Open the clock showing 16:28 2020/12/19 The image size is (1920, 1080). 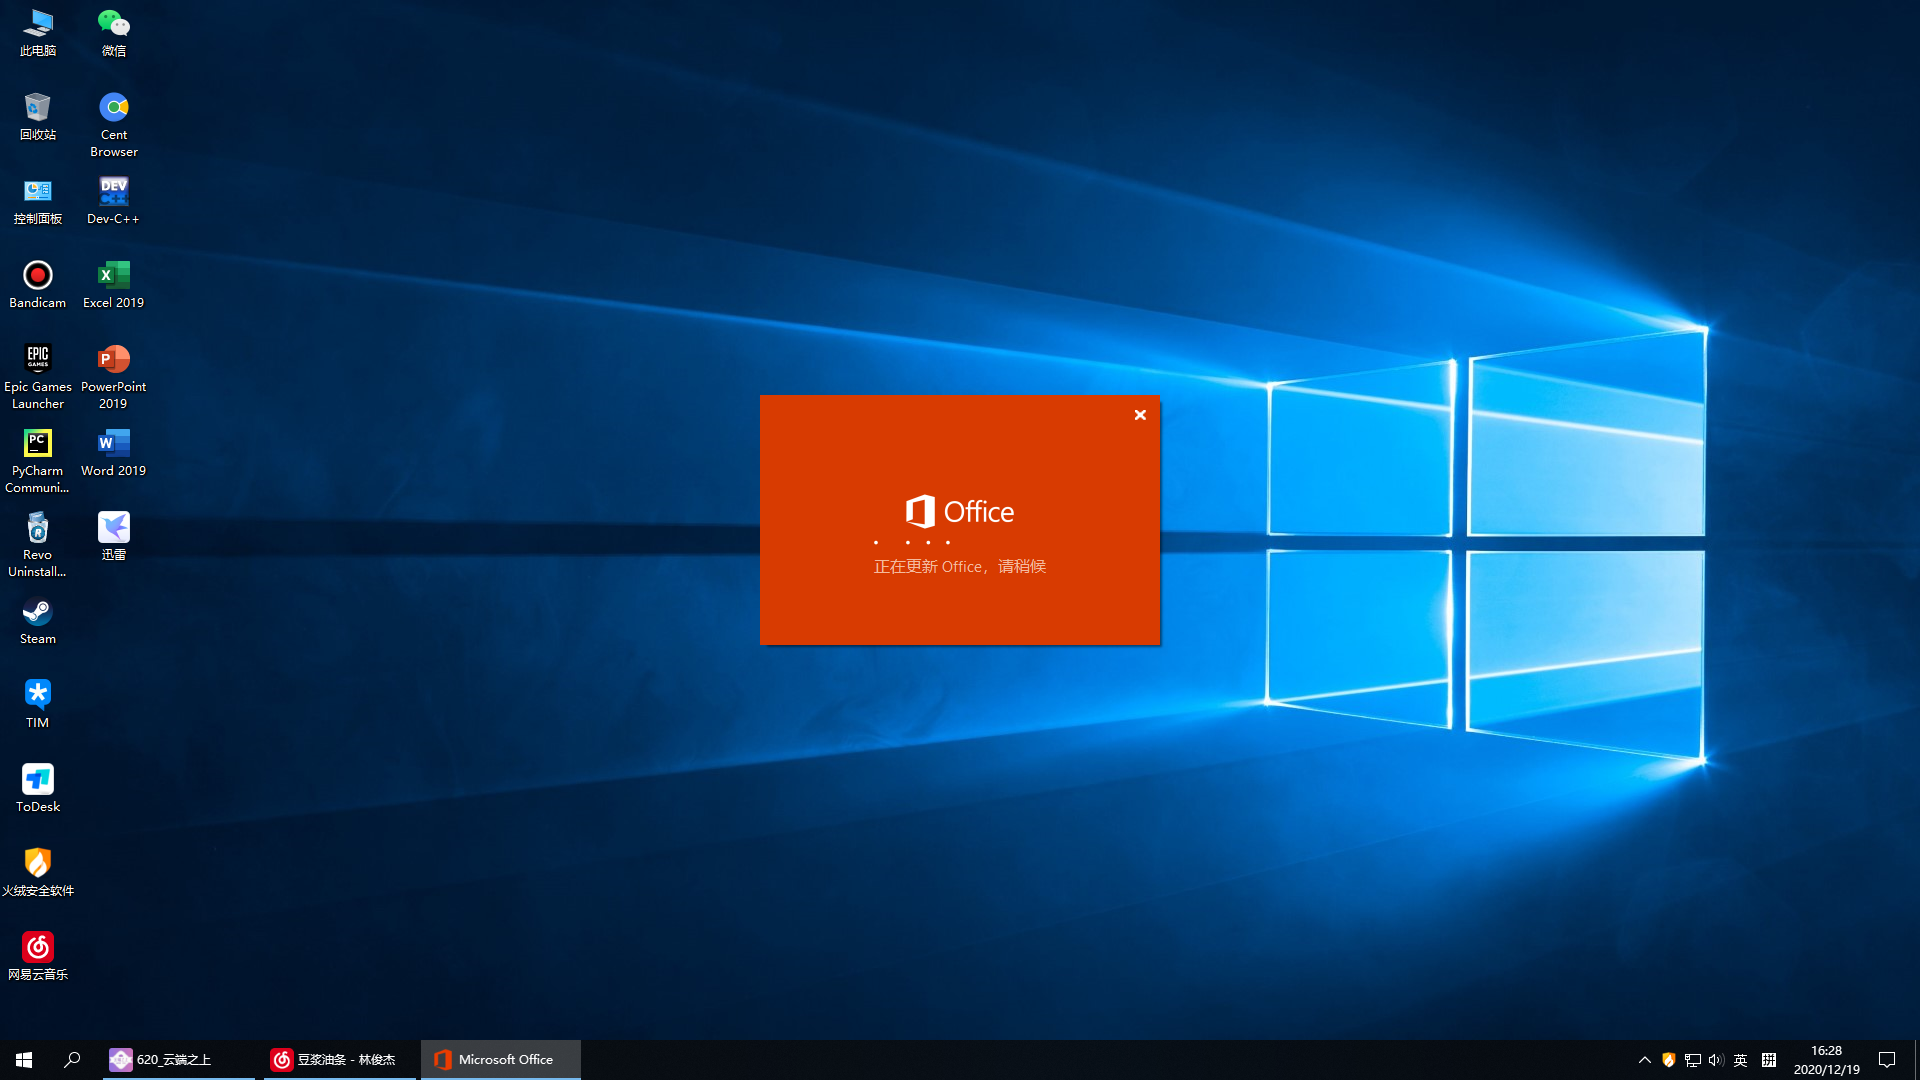coord(1827,1060)
